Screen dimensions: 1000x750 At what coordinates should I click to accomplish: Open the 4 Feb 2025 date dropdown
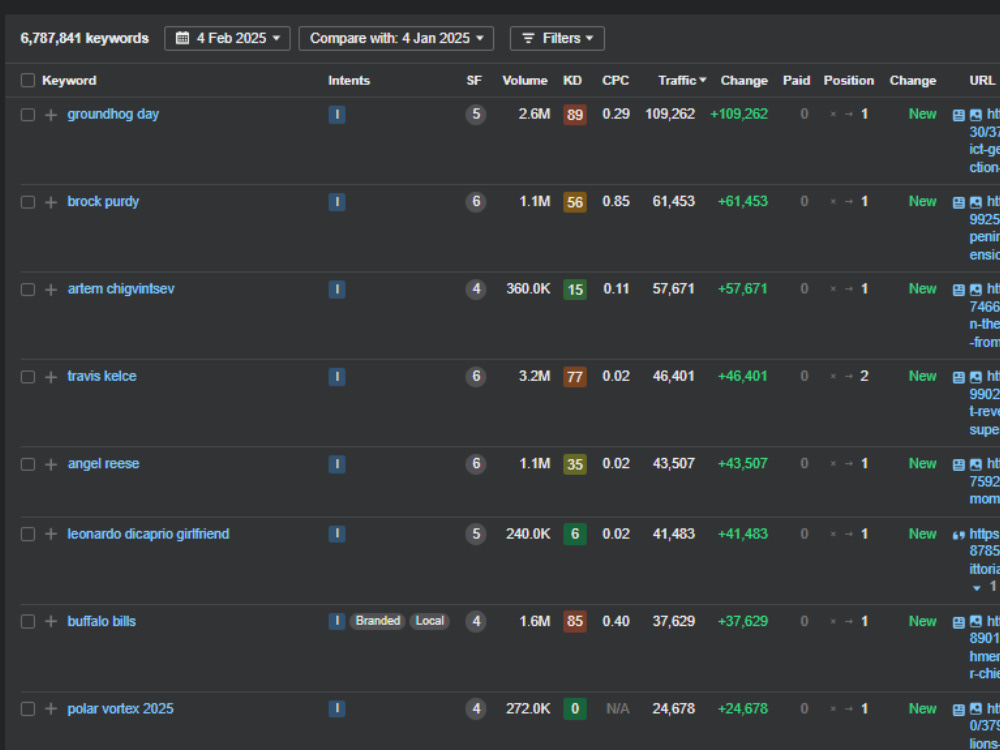(227, 38)
